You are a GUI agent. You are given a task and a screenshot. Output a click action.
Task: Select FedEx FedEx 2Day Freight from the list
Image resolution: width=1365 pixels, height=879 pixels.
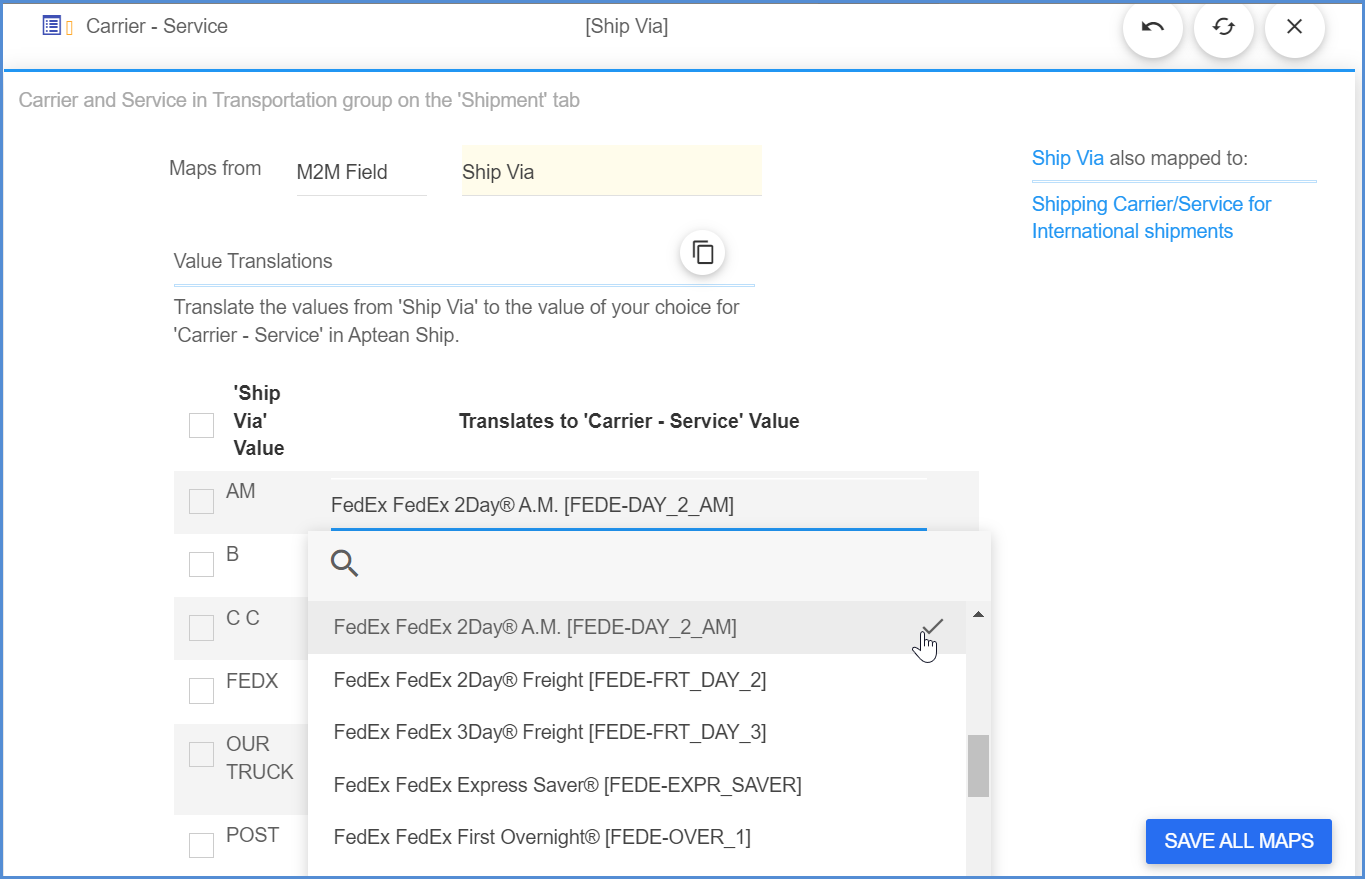(x=551, y=680)
